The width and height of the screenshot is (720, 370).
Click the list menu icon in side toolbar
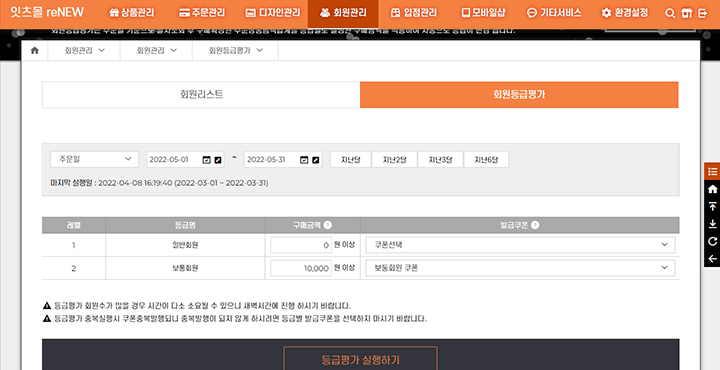pos(712,171)
